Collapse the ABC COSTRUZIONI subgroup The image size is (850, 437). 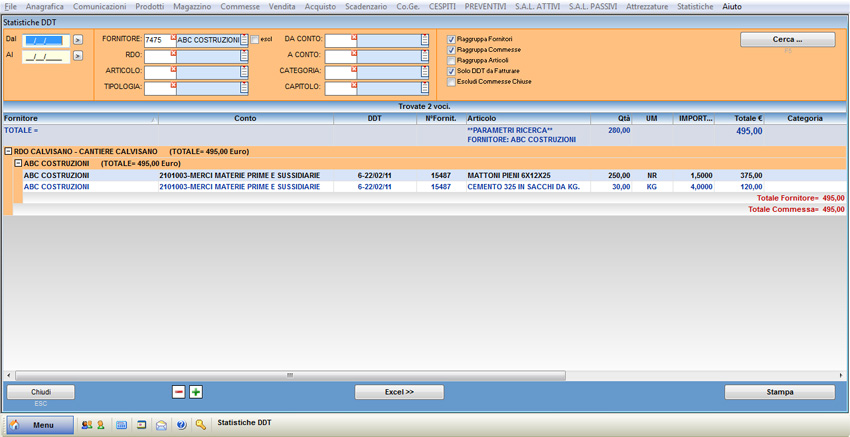click(x=18, y=163)
